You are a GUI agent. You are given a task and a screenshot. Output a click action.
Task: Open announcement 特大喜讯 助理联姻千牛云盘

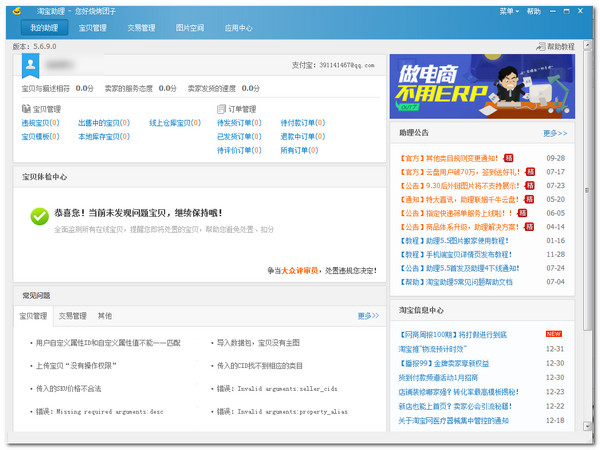coord(459,199)
